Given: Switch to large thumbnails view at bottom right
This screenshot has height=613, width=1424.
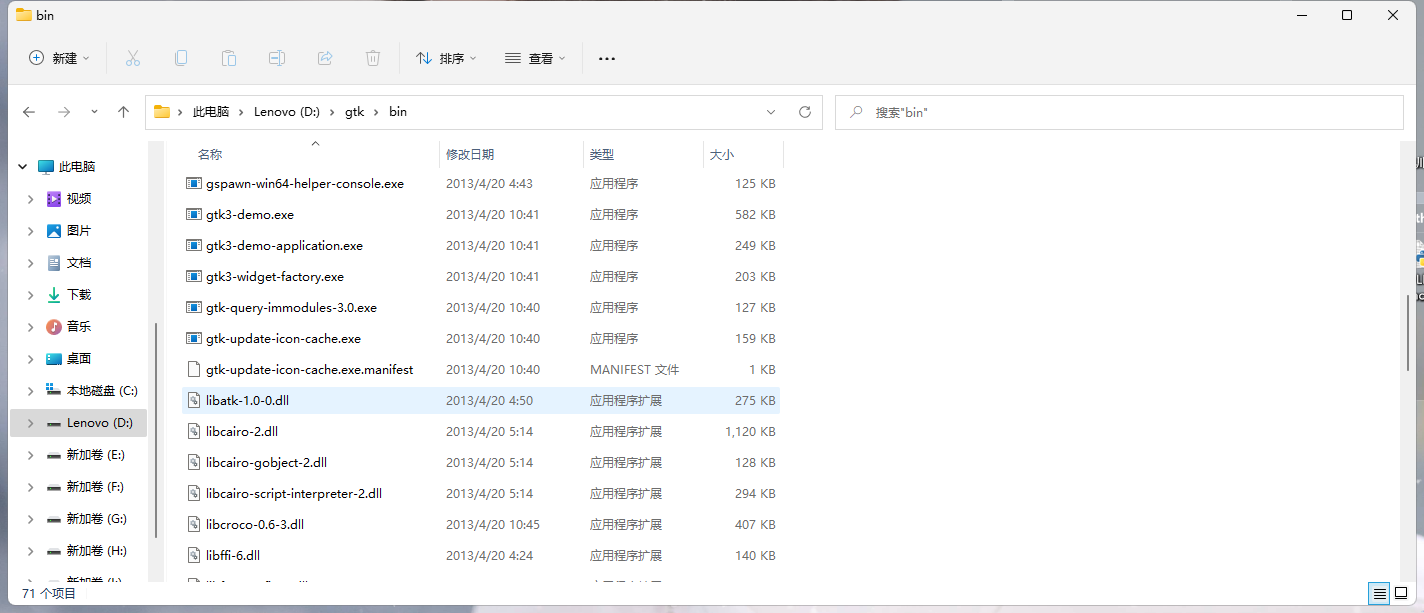Looking at the screenshot, I should pyautogui.click(x=1402, y=593).
